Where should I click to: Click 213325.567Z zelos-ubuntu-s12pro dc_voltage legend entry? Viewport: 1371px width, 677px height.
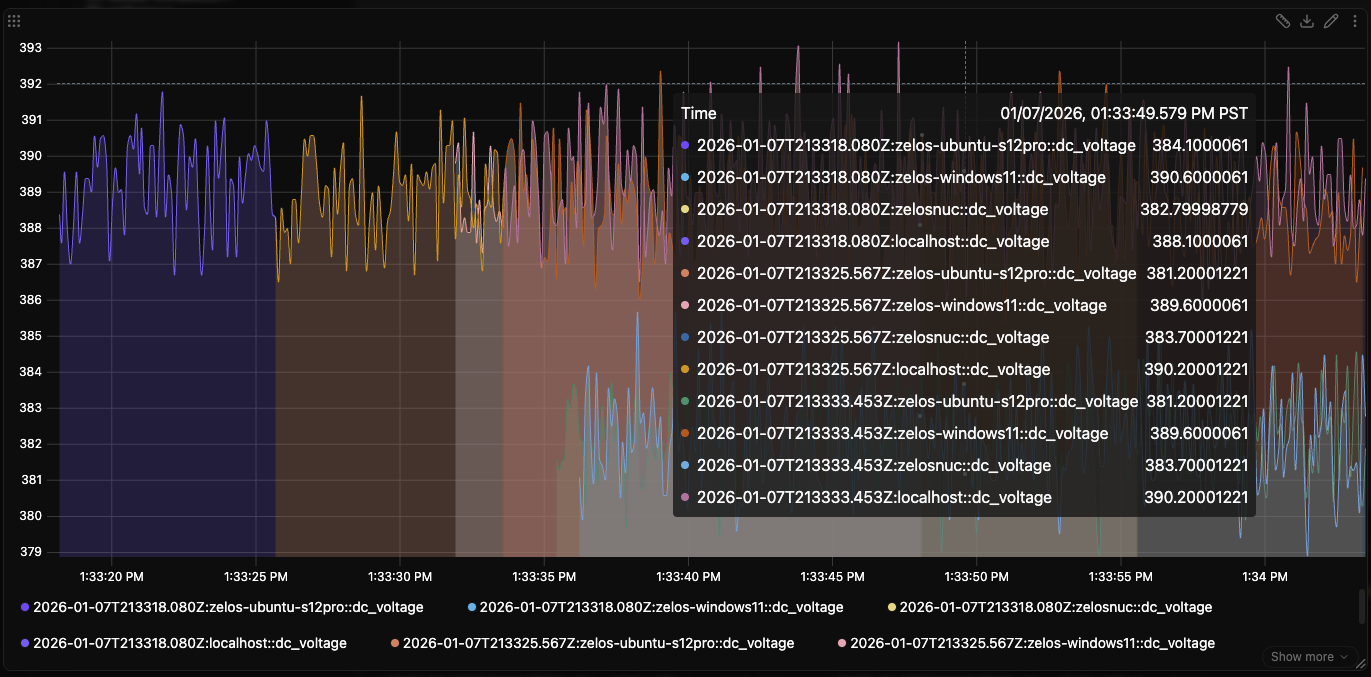(x=598, y=643)
